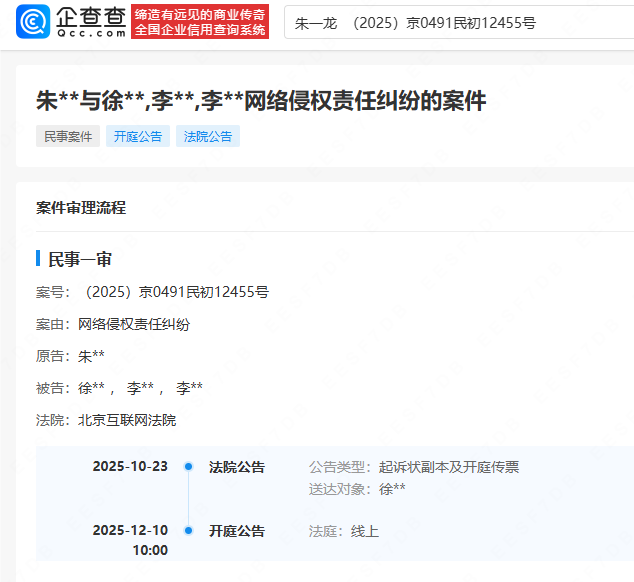This screenshot has height=582, width=634.
Task: Click the red slogan banner beside the logo
Action: click(201, 21)
